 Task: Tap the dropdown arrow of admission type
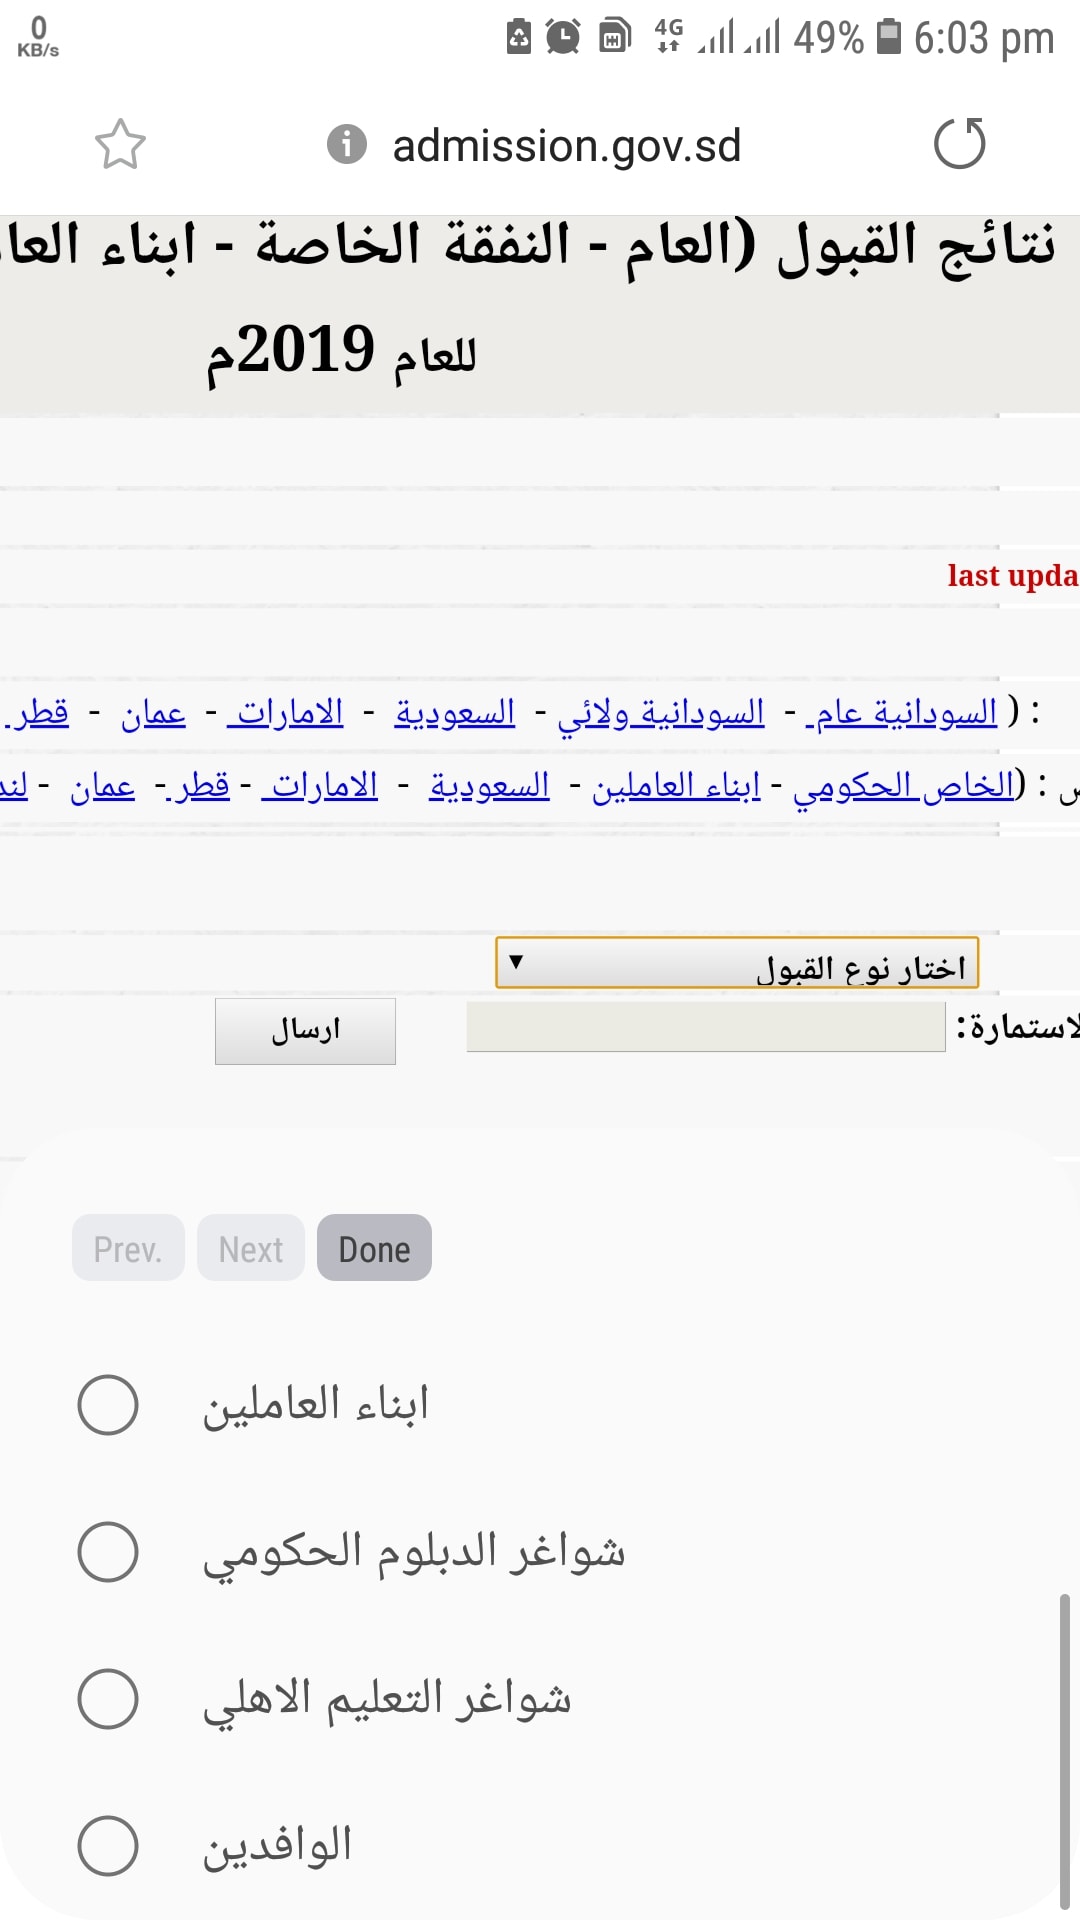(x=516, y=962)
